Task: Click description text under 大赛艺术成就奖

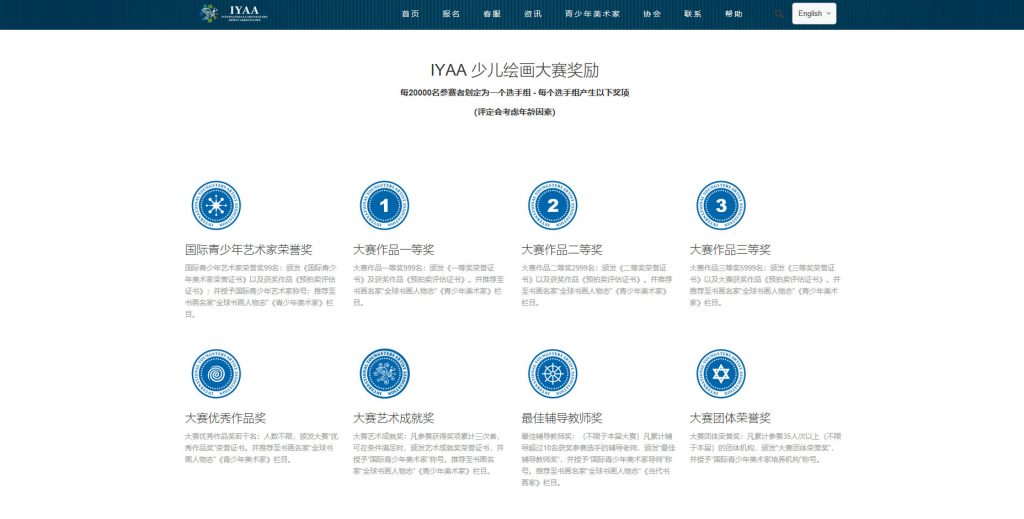Action: coord(428,454)
